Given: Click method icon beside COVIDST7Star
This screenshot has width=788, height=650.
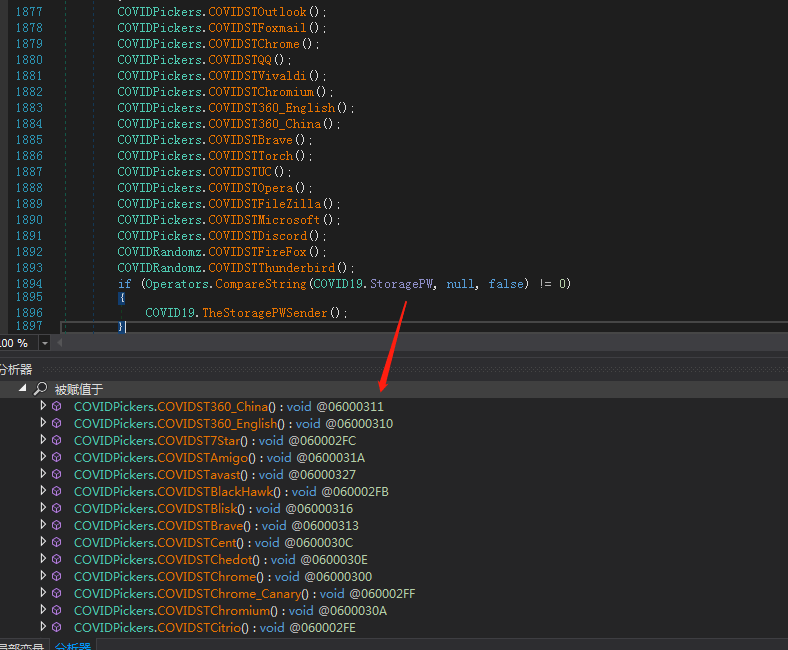Looking at the screenshot, I should (x=57, y=440).
